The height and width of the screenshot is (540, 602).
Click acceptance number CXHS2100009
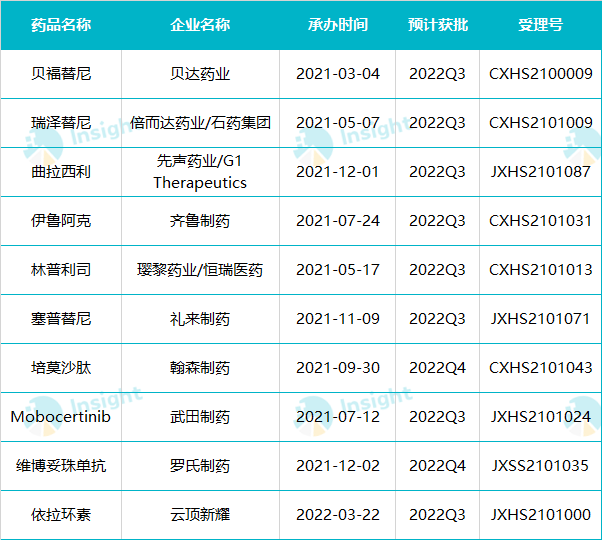tap(540, 74)
